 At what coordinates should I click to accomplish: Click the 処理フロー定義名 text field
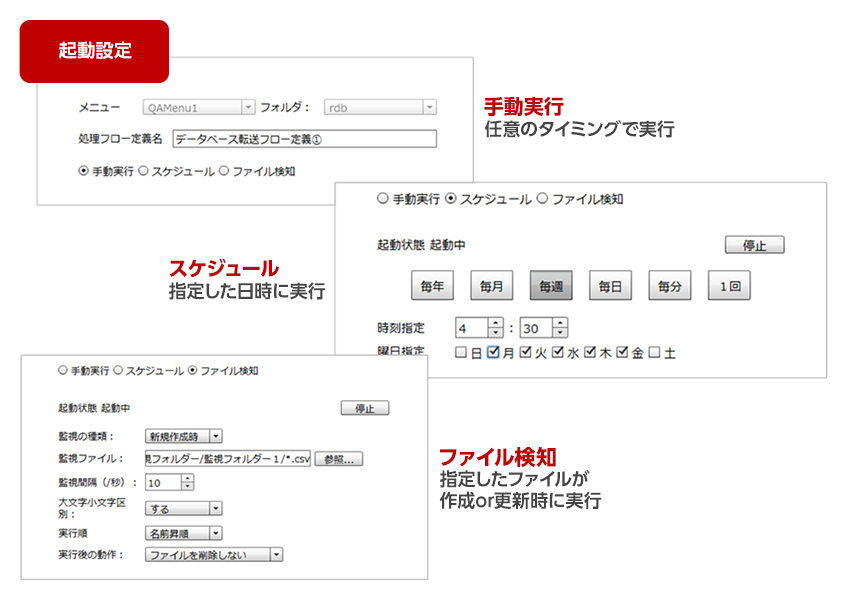click(304, 139)
